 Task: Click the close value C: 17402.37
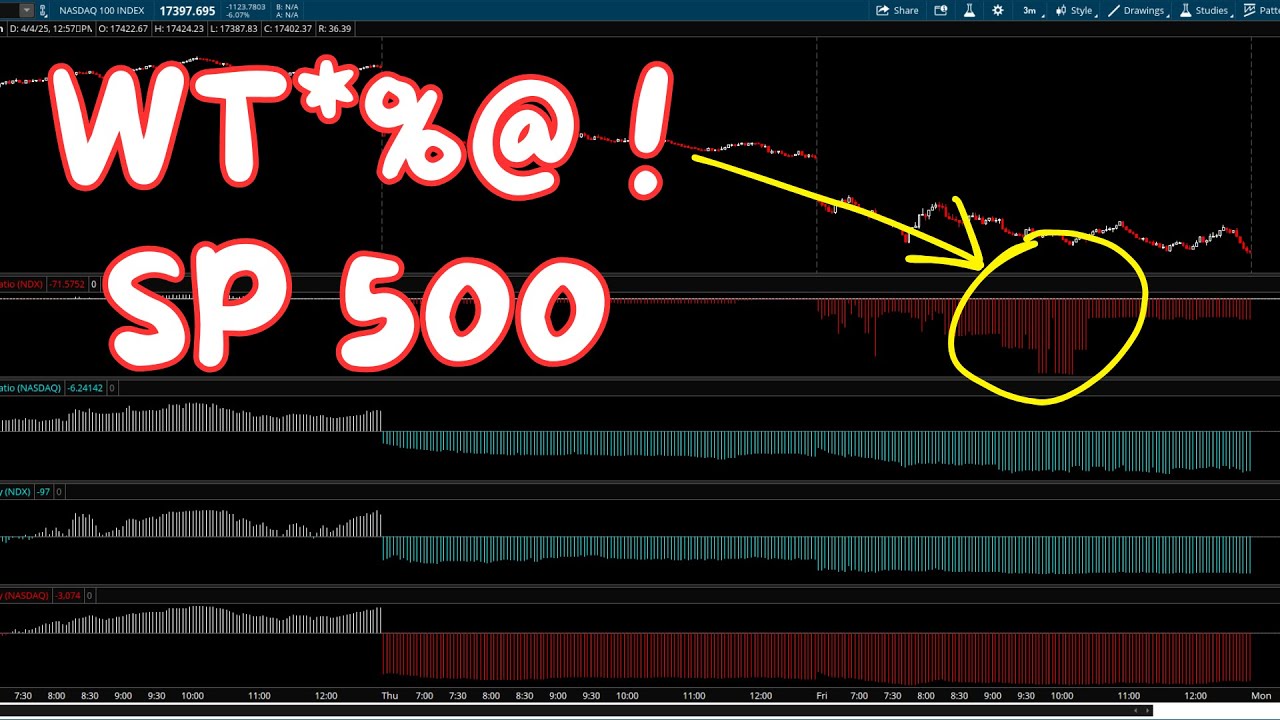(288, 29)
